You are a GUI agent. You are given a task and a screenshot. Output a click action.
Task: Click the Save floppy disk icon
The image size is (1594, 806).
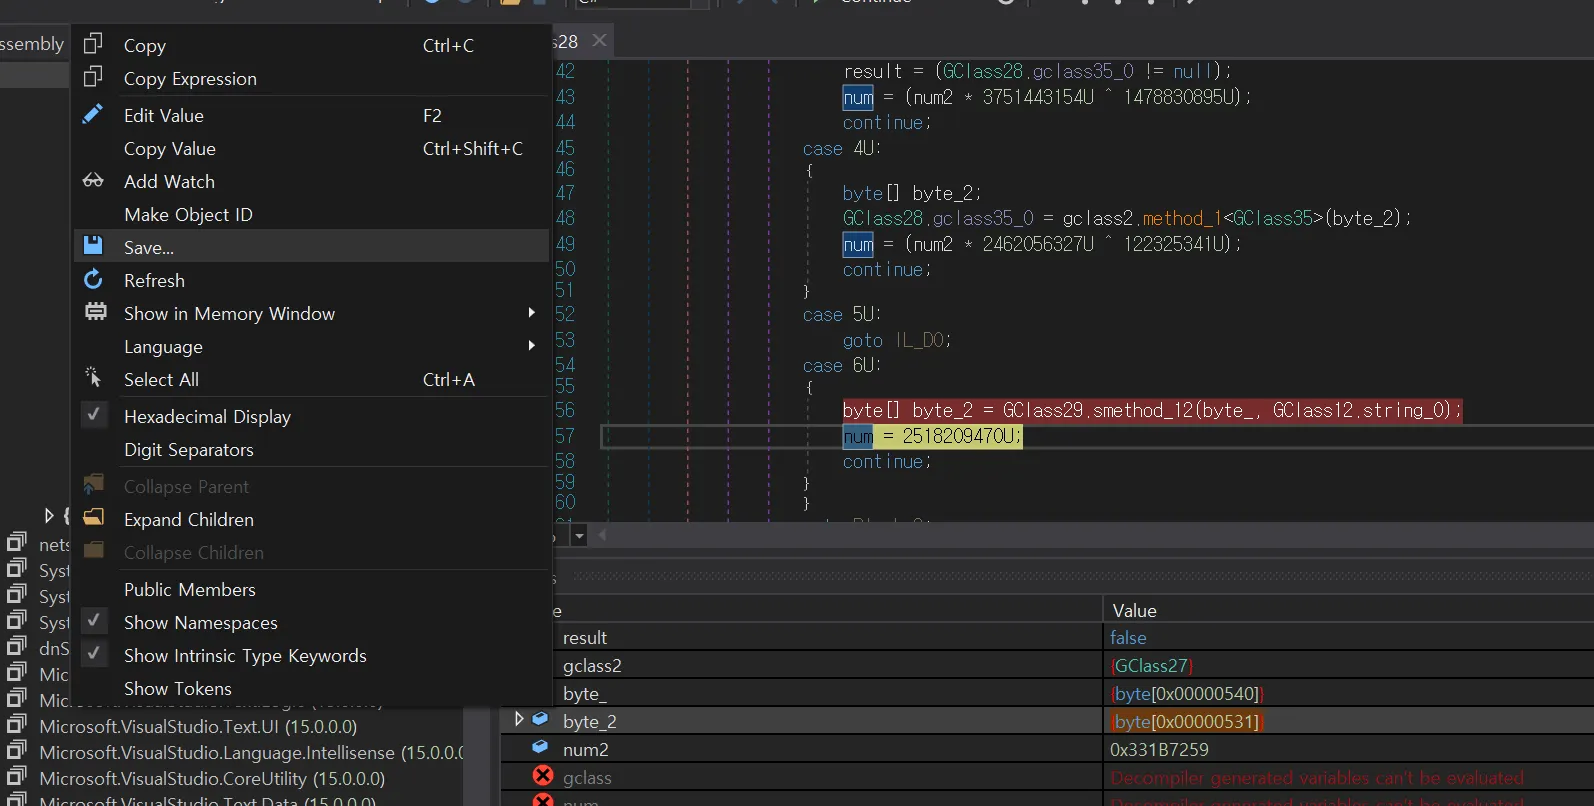pos(93,246)
